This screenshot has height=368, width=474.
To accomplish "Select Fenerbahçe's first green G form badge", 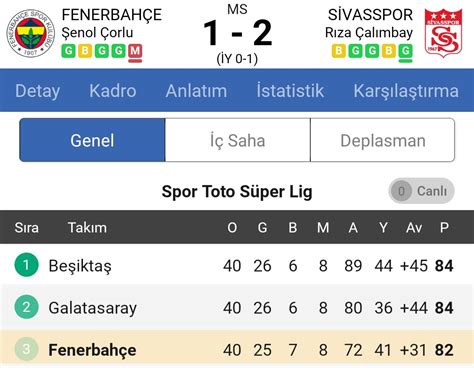I will tap(68, 51).
